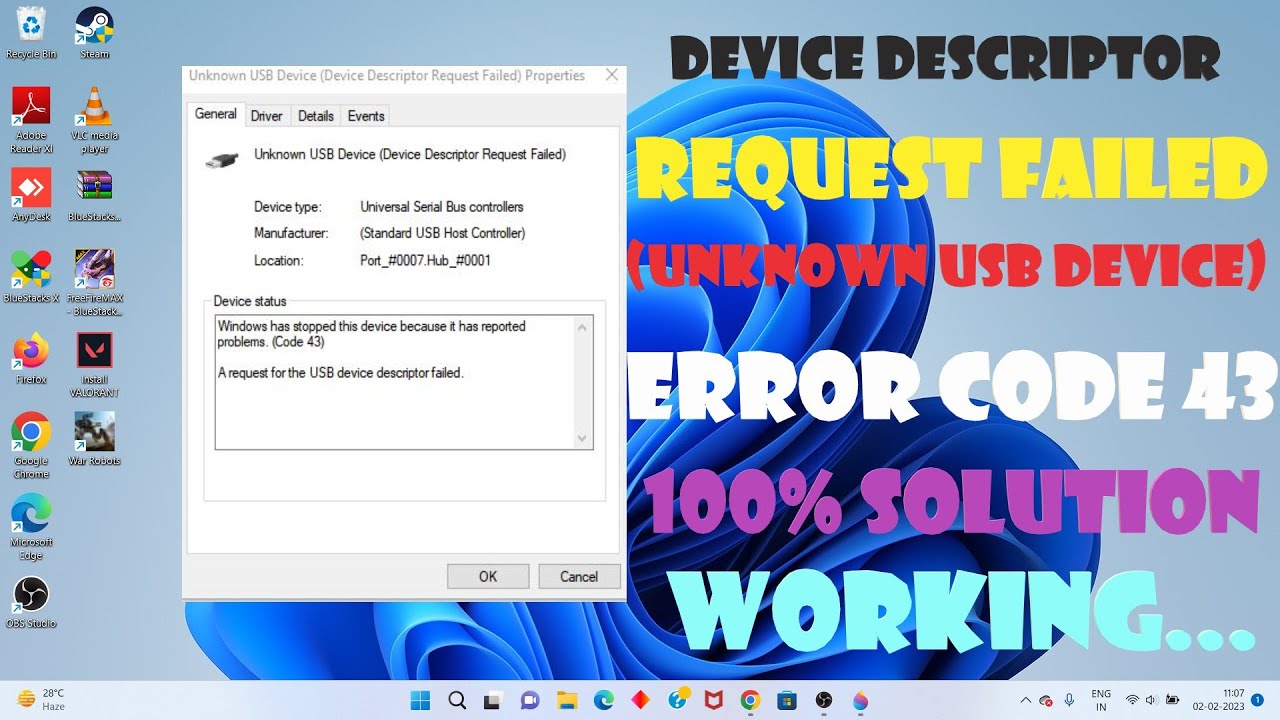Open Microsoft Edge desktop shortcut

click(31, 527)
